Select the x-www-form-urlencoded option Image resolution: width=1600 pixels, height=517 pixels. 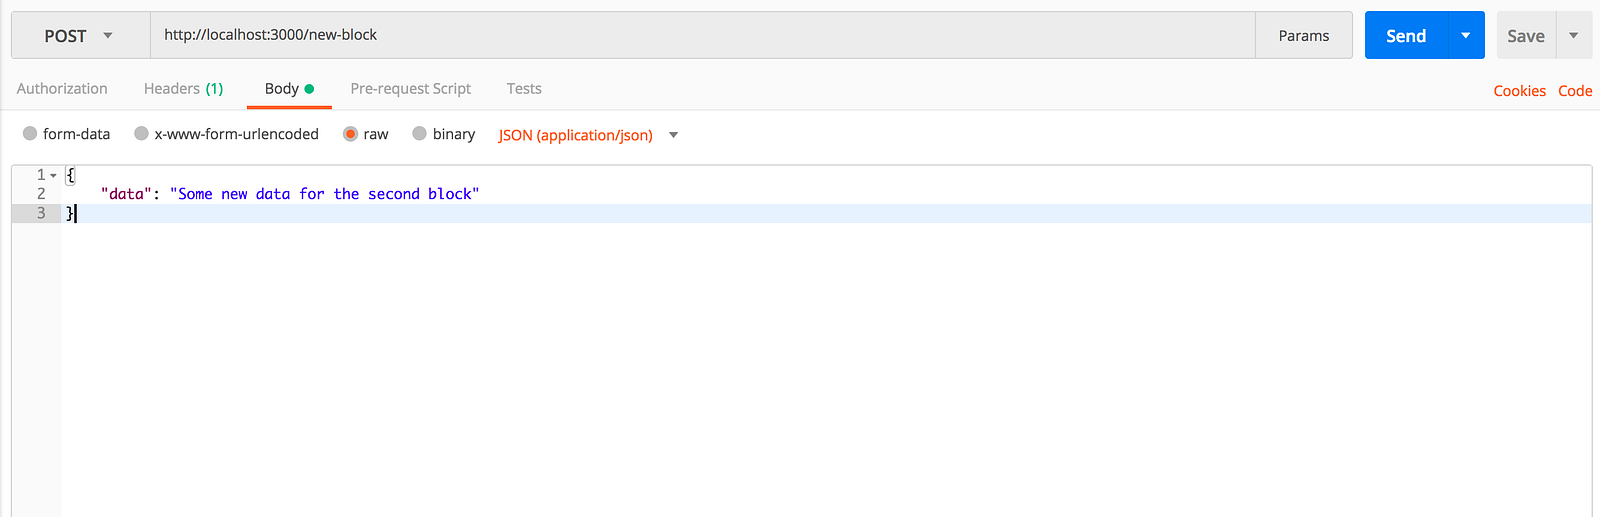click(x=142, y=133)
